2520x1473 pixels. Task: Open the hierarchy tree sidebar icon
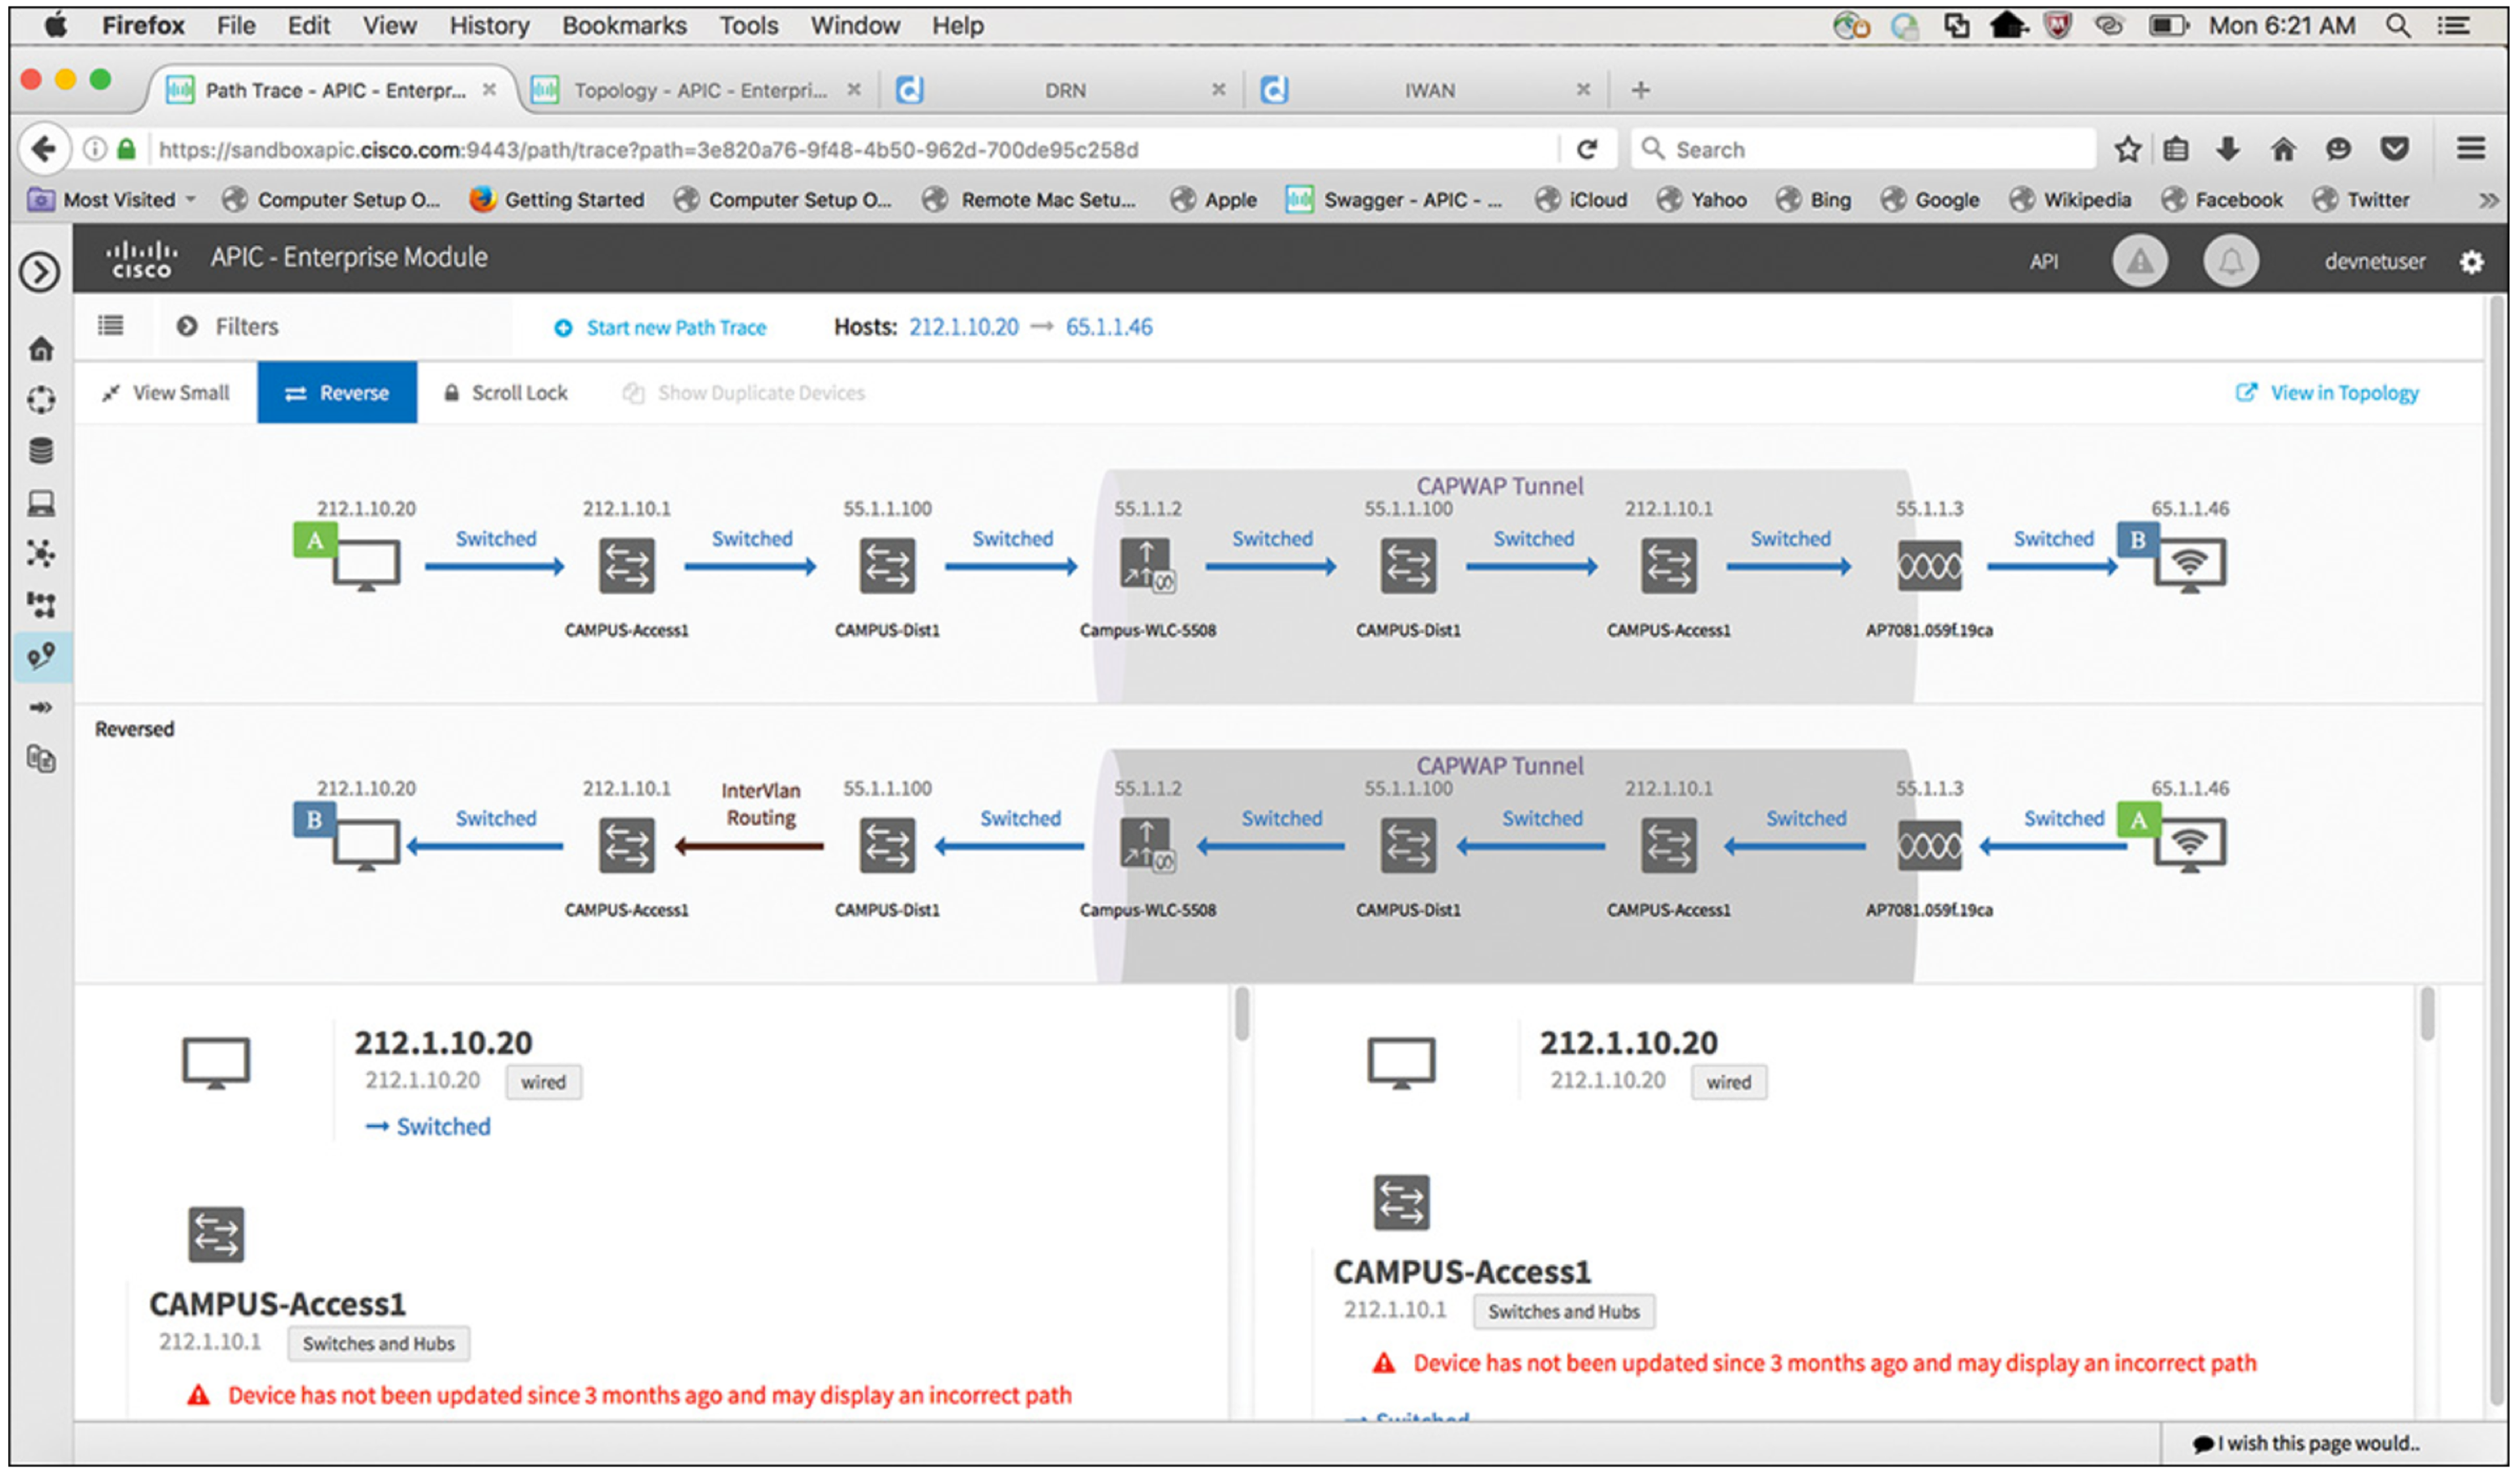pos(41,604)
